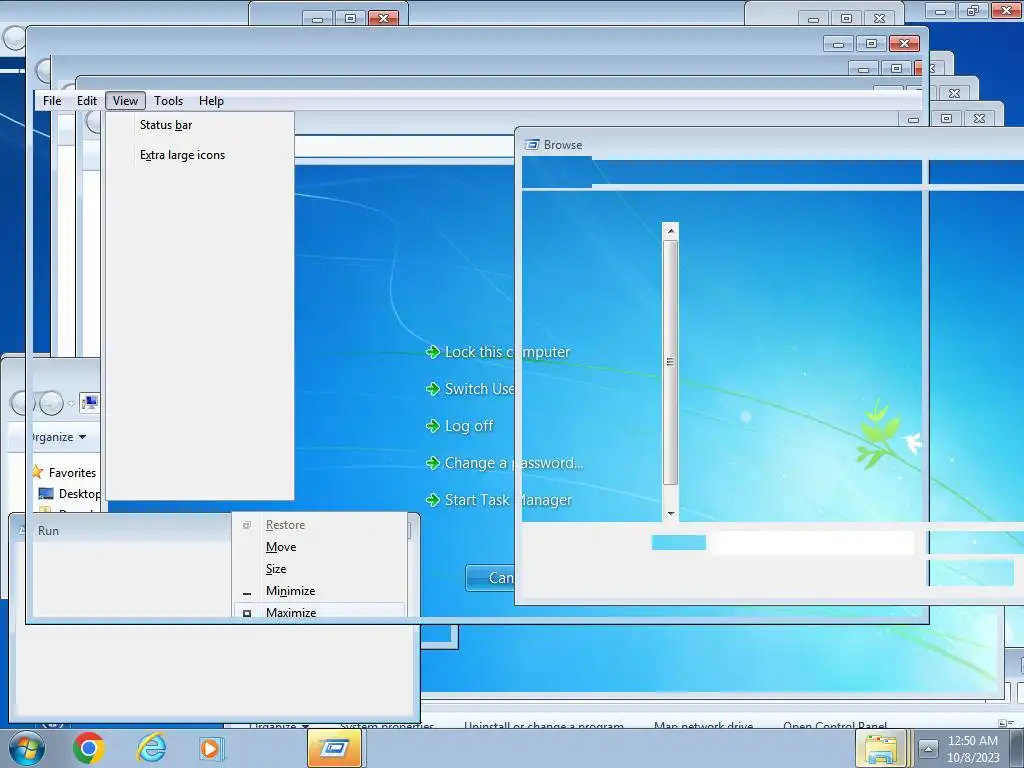The image size is (1024, 768).
Task: Click the Favorites star icon
Action: (37, 472)
